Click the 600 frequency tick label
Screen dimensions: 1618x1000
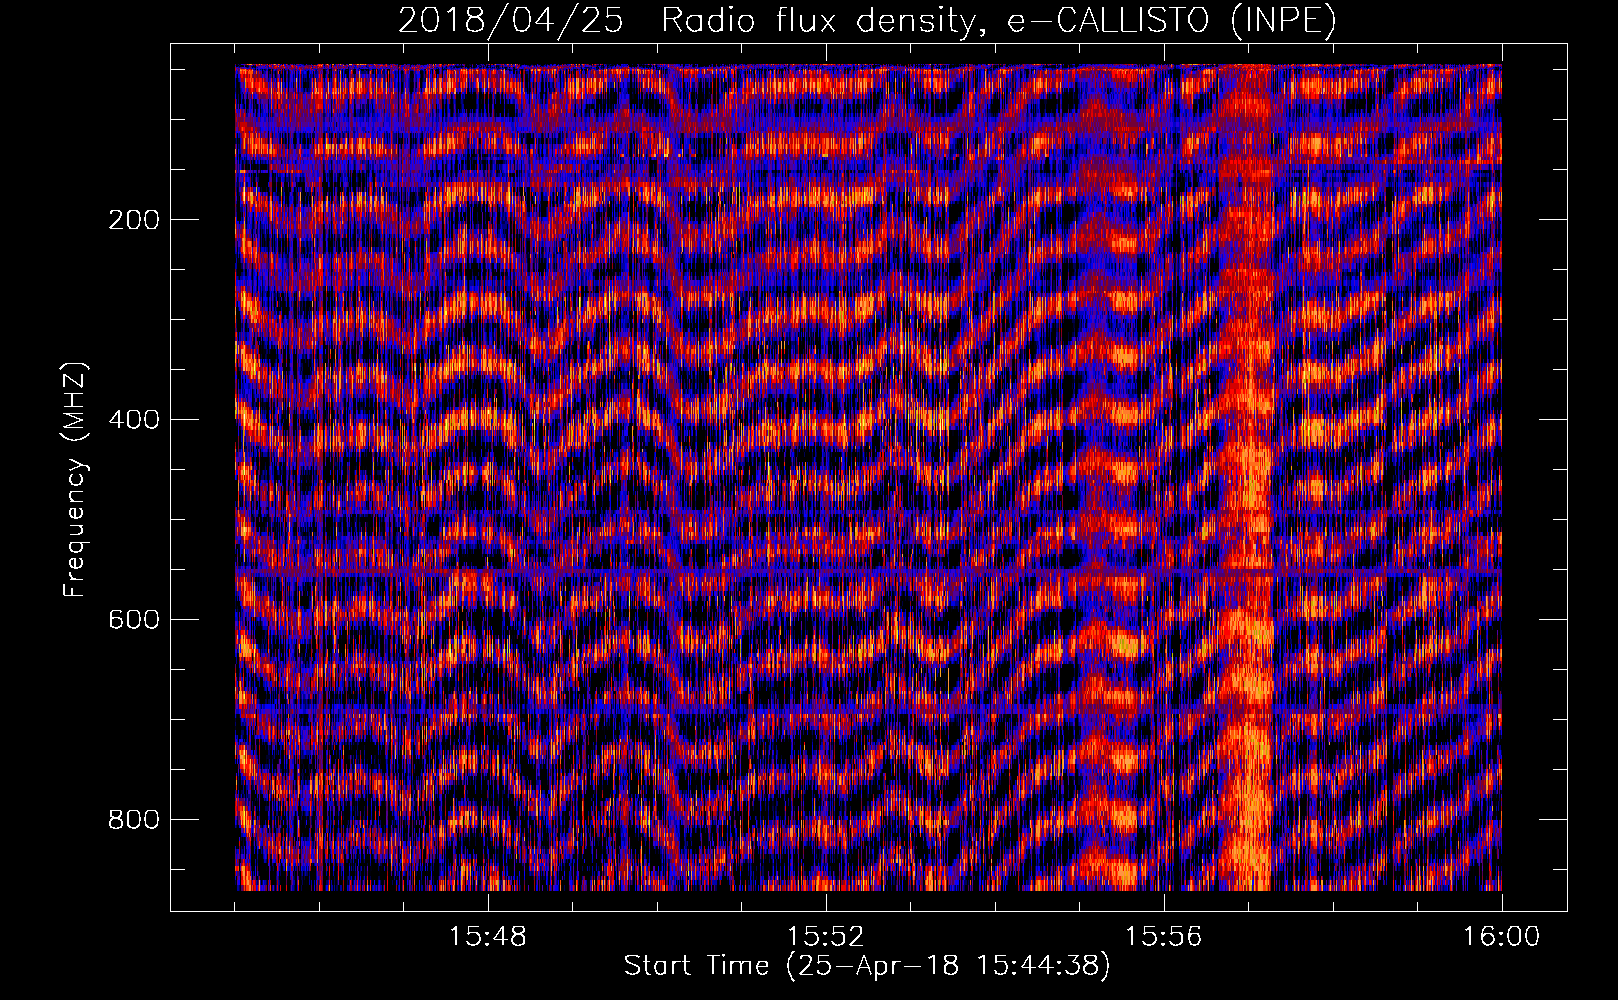click(x=133, y=620)
